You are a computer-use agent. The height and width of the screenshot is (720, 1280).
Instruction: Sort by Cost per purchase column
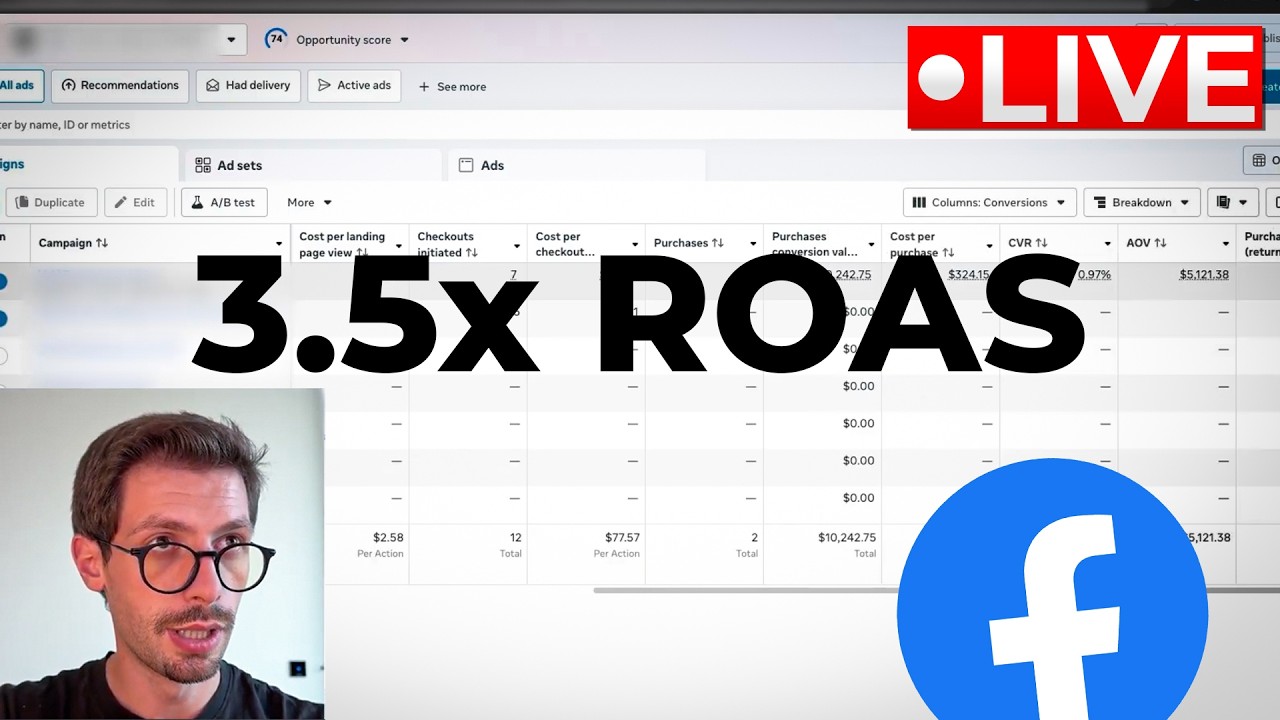tap(922, 245)
